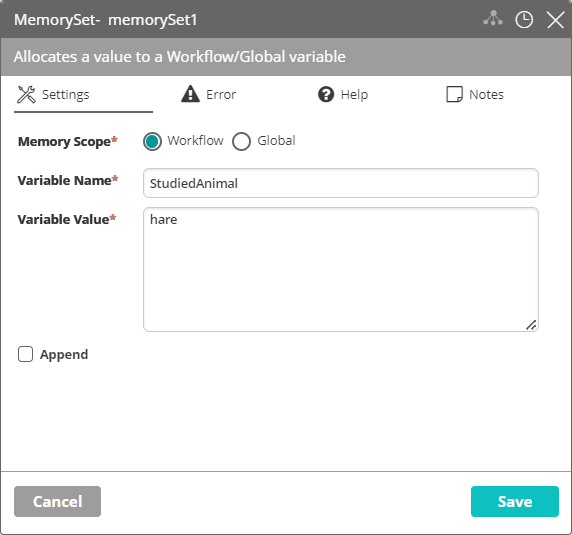Cancel the MemorySet dialog
The image size is (572, 535).
(x=58, y=501)
